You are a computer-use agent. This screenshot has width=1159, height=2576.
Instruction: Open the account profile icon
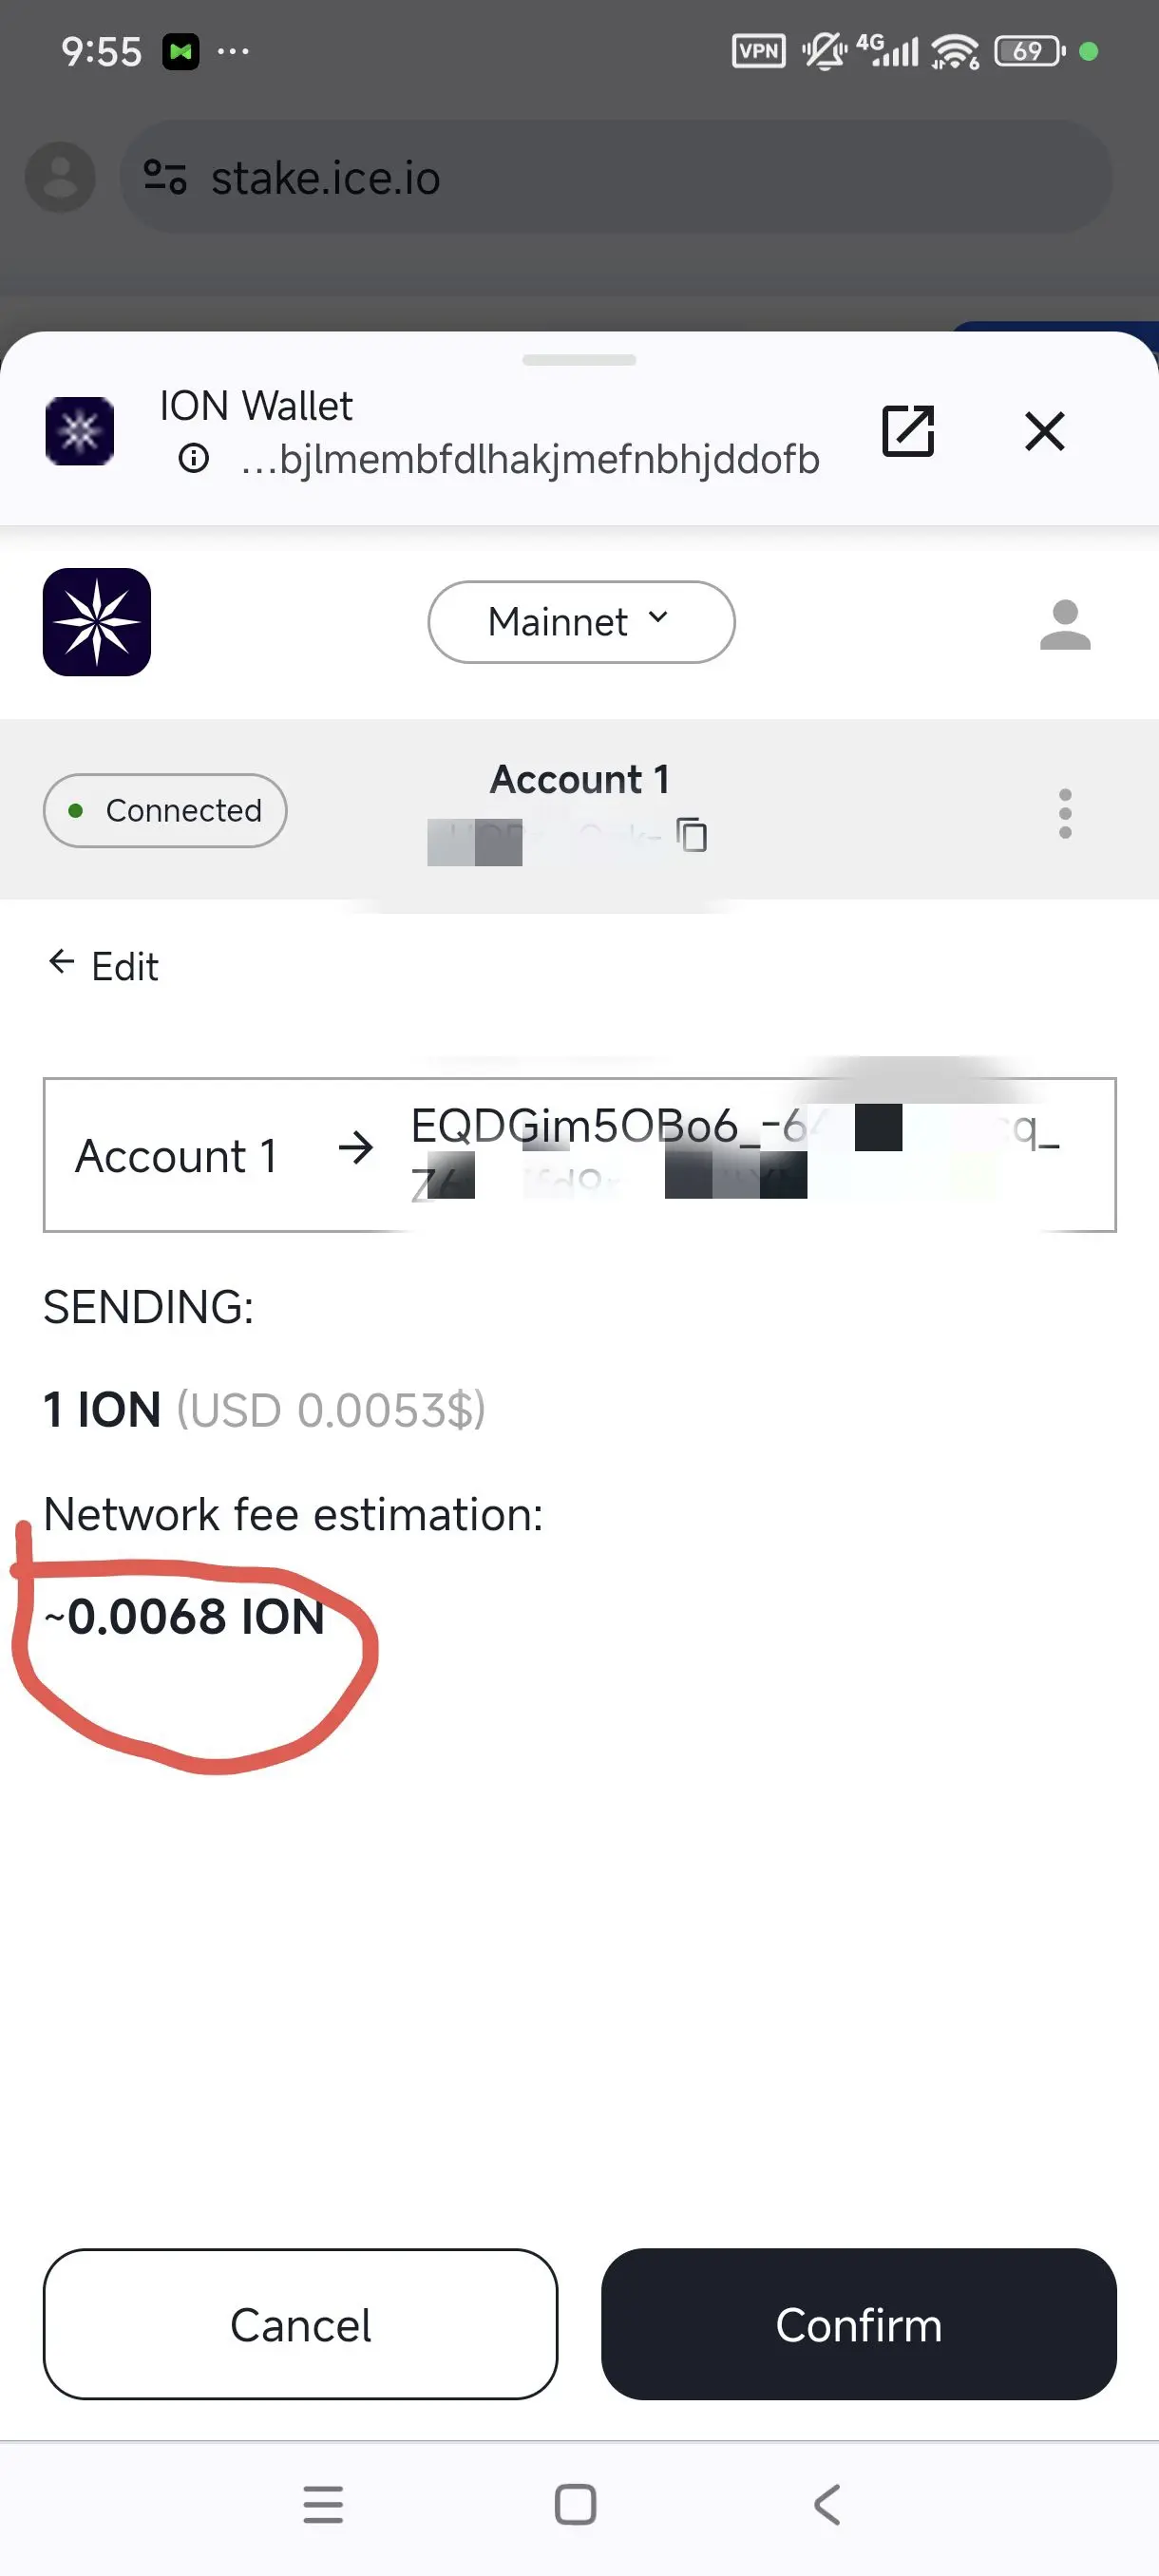pos(1065,624)
